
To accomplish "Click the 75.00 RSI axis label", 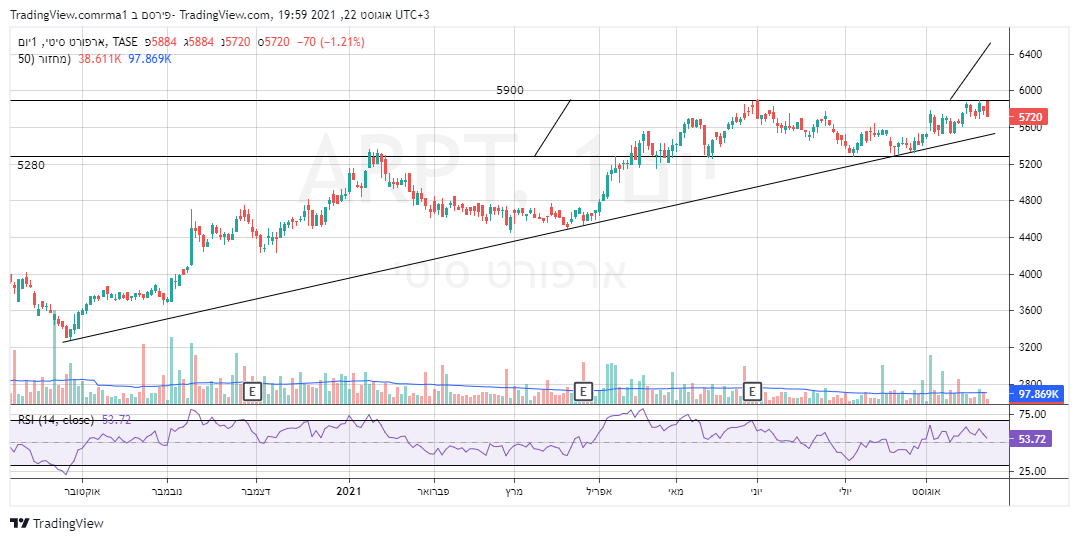I will (x=1032, y=414).
